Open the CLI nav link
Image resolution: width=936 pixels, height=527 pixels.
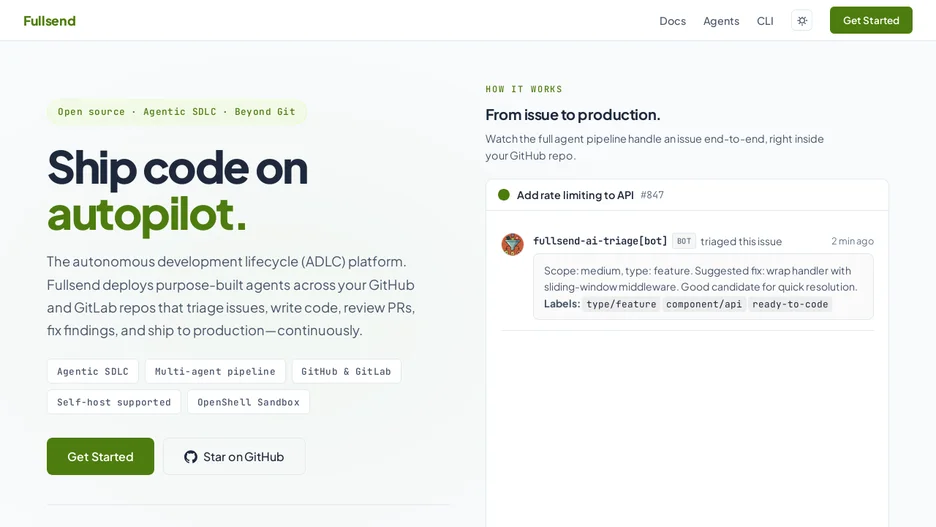coord(765,21)
